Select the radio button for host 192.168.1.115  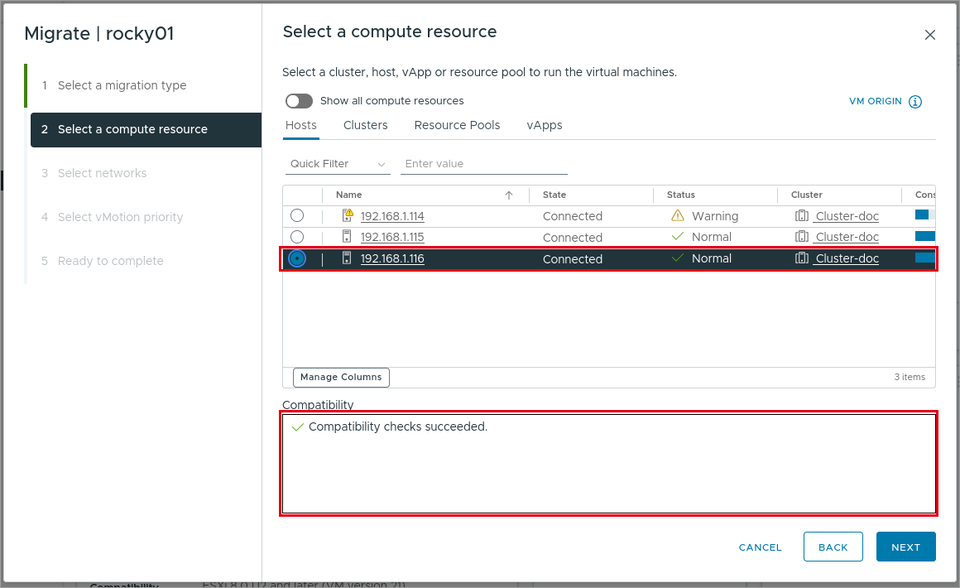[x=297, y=236]
